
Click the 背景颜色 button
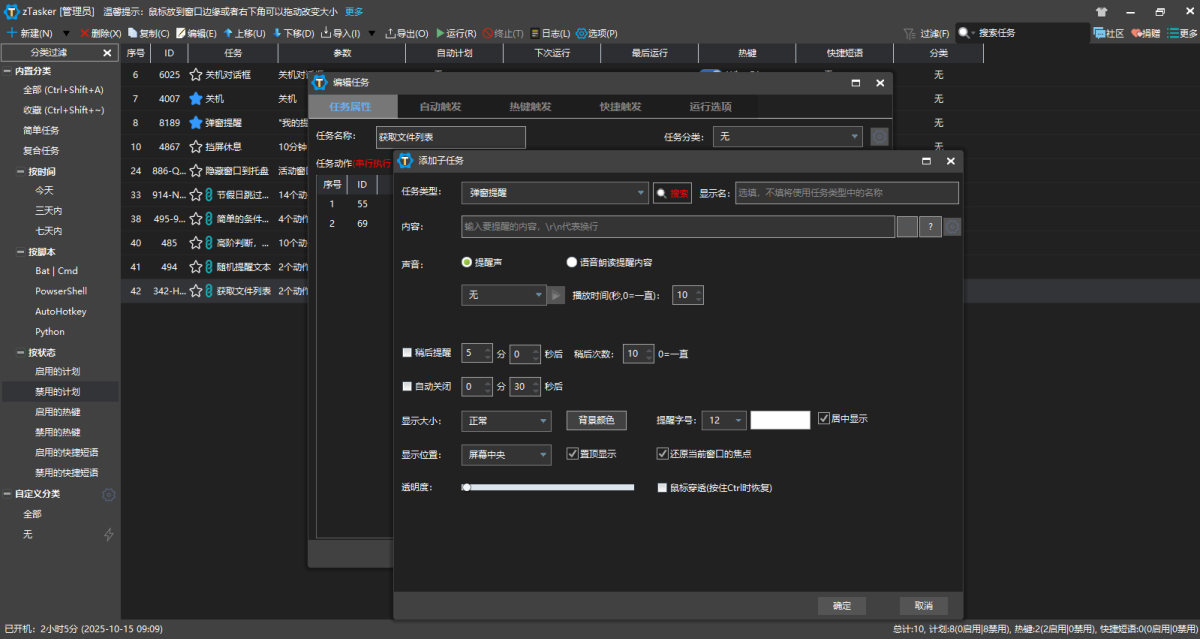pos(597,420)
